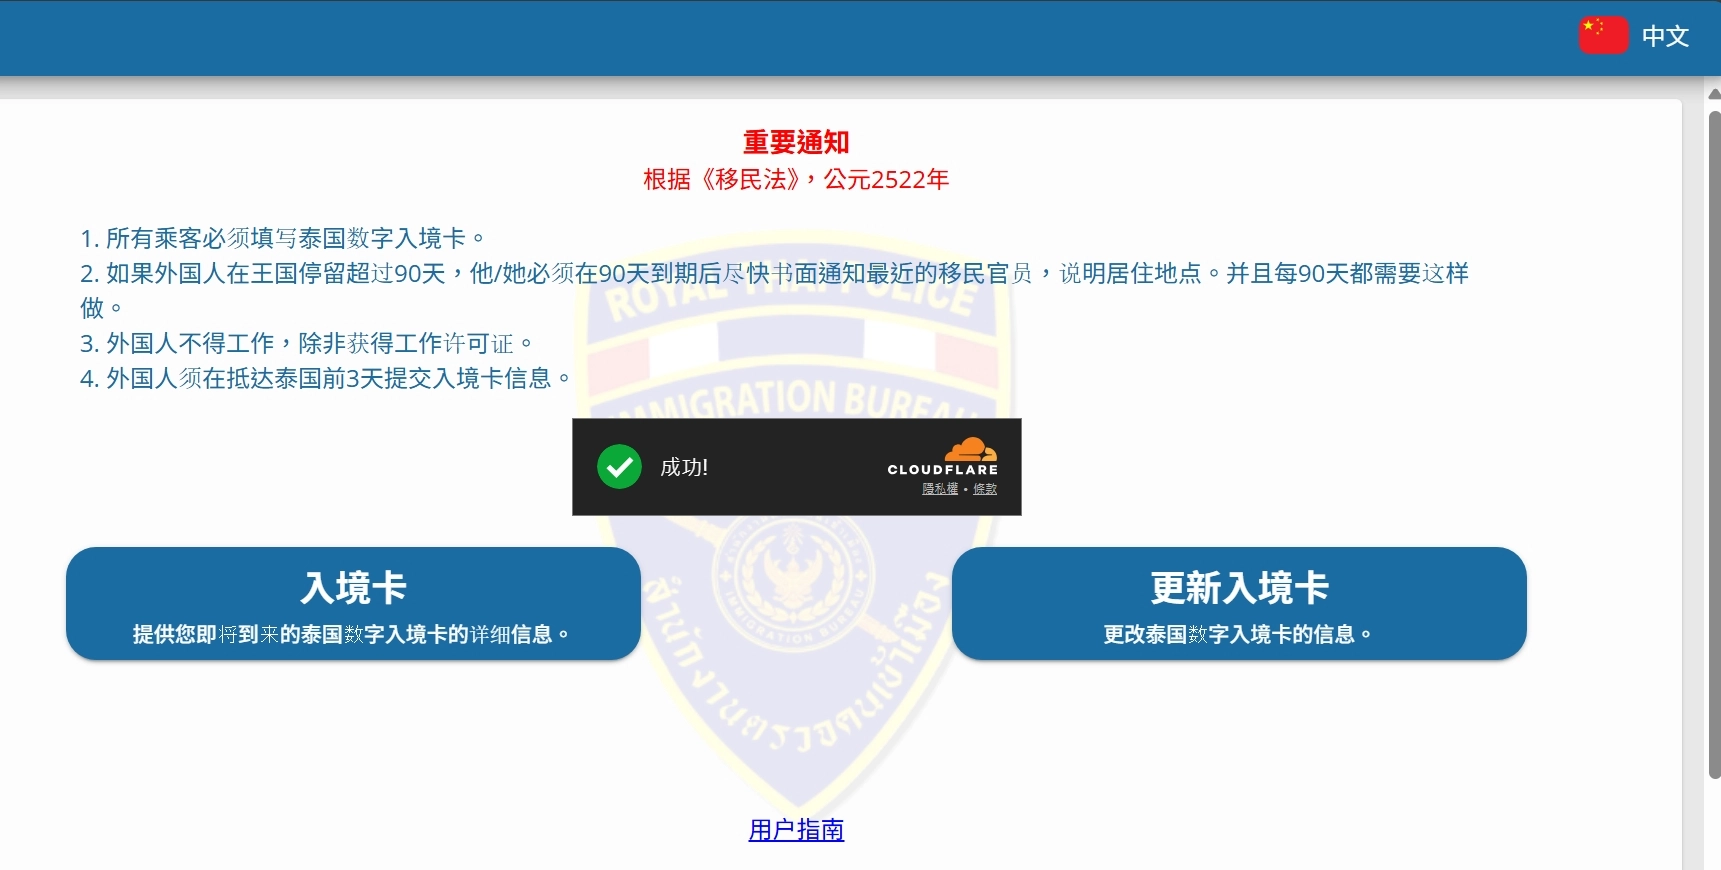Open the 中文 language selector

pyautogui.click(x=1665, y=36)
